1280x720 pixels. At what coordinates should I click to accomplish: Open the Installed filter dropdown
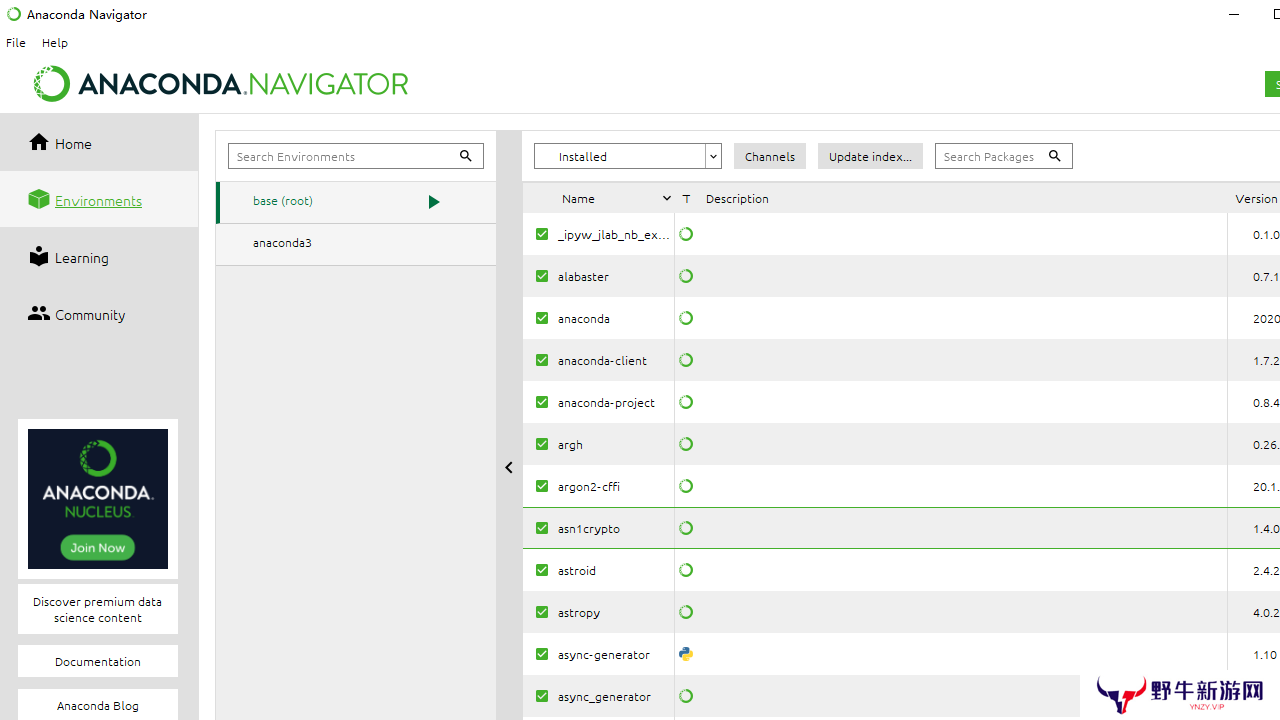(628, 156)
